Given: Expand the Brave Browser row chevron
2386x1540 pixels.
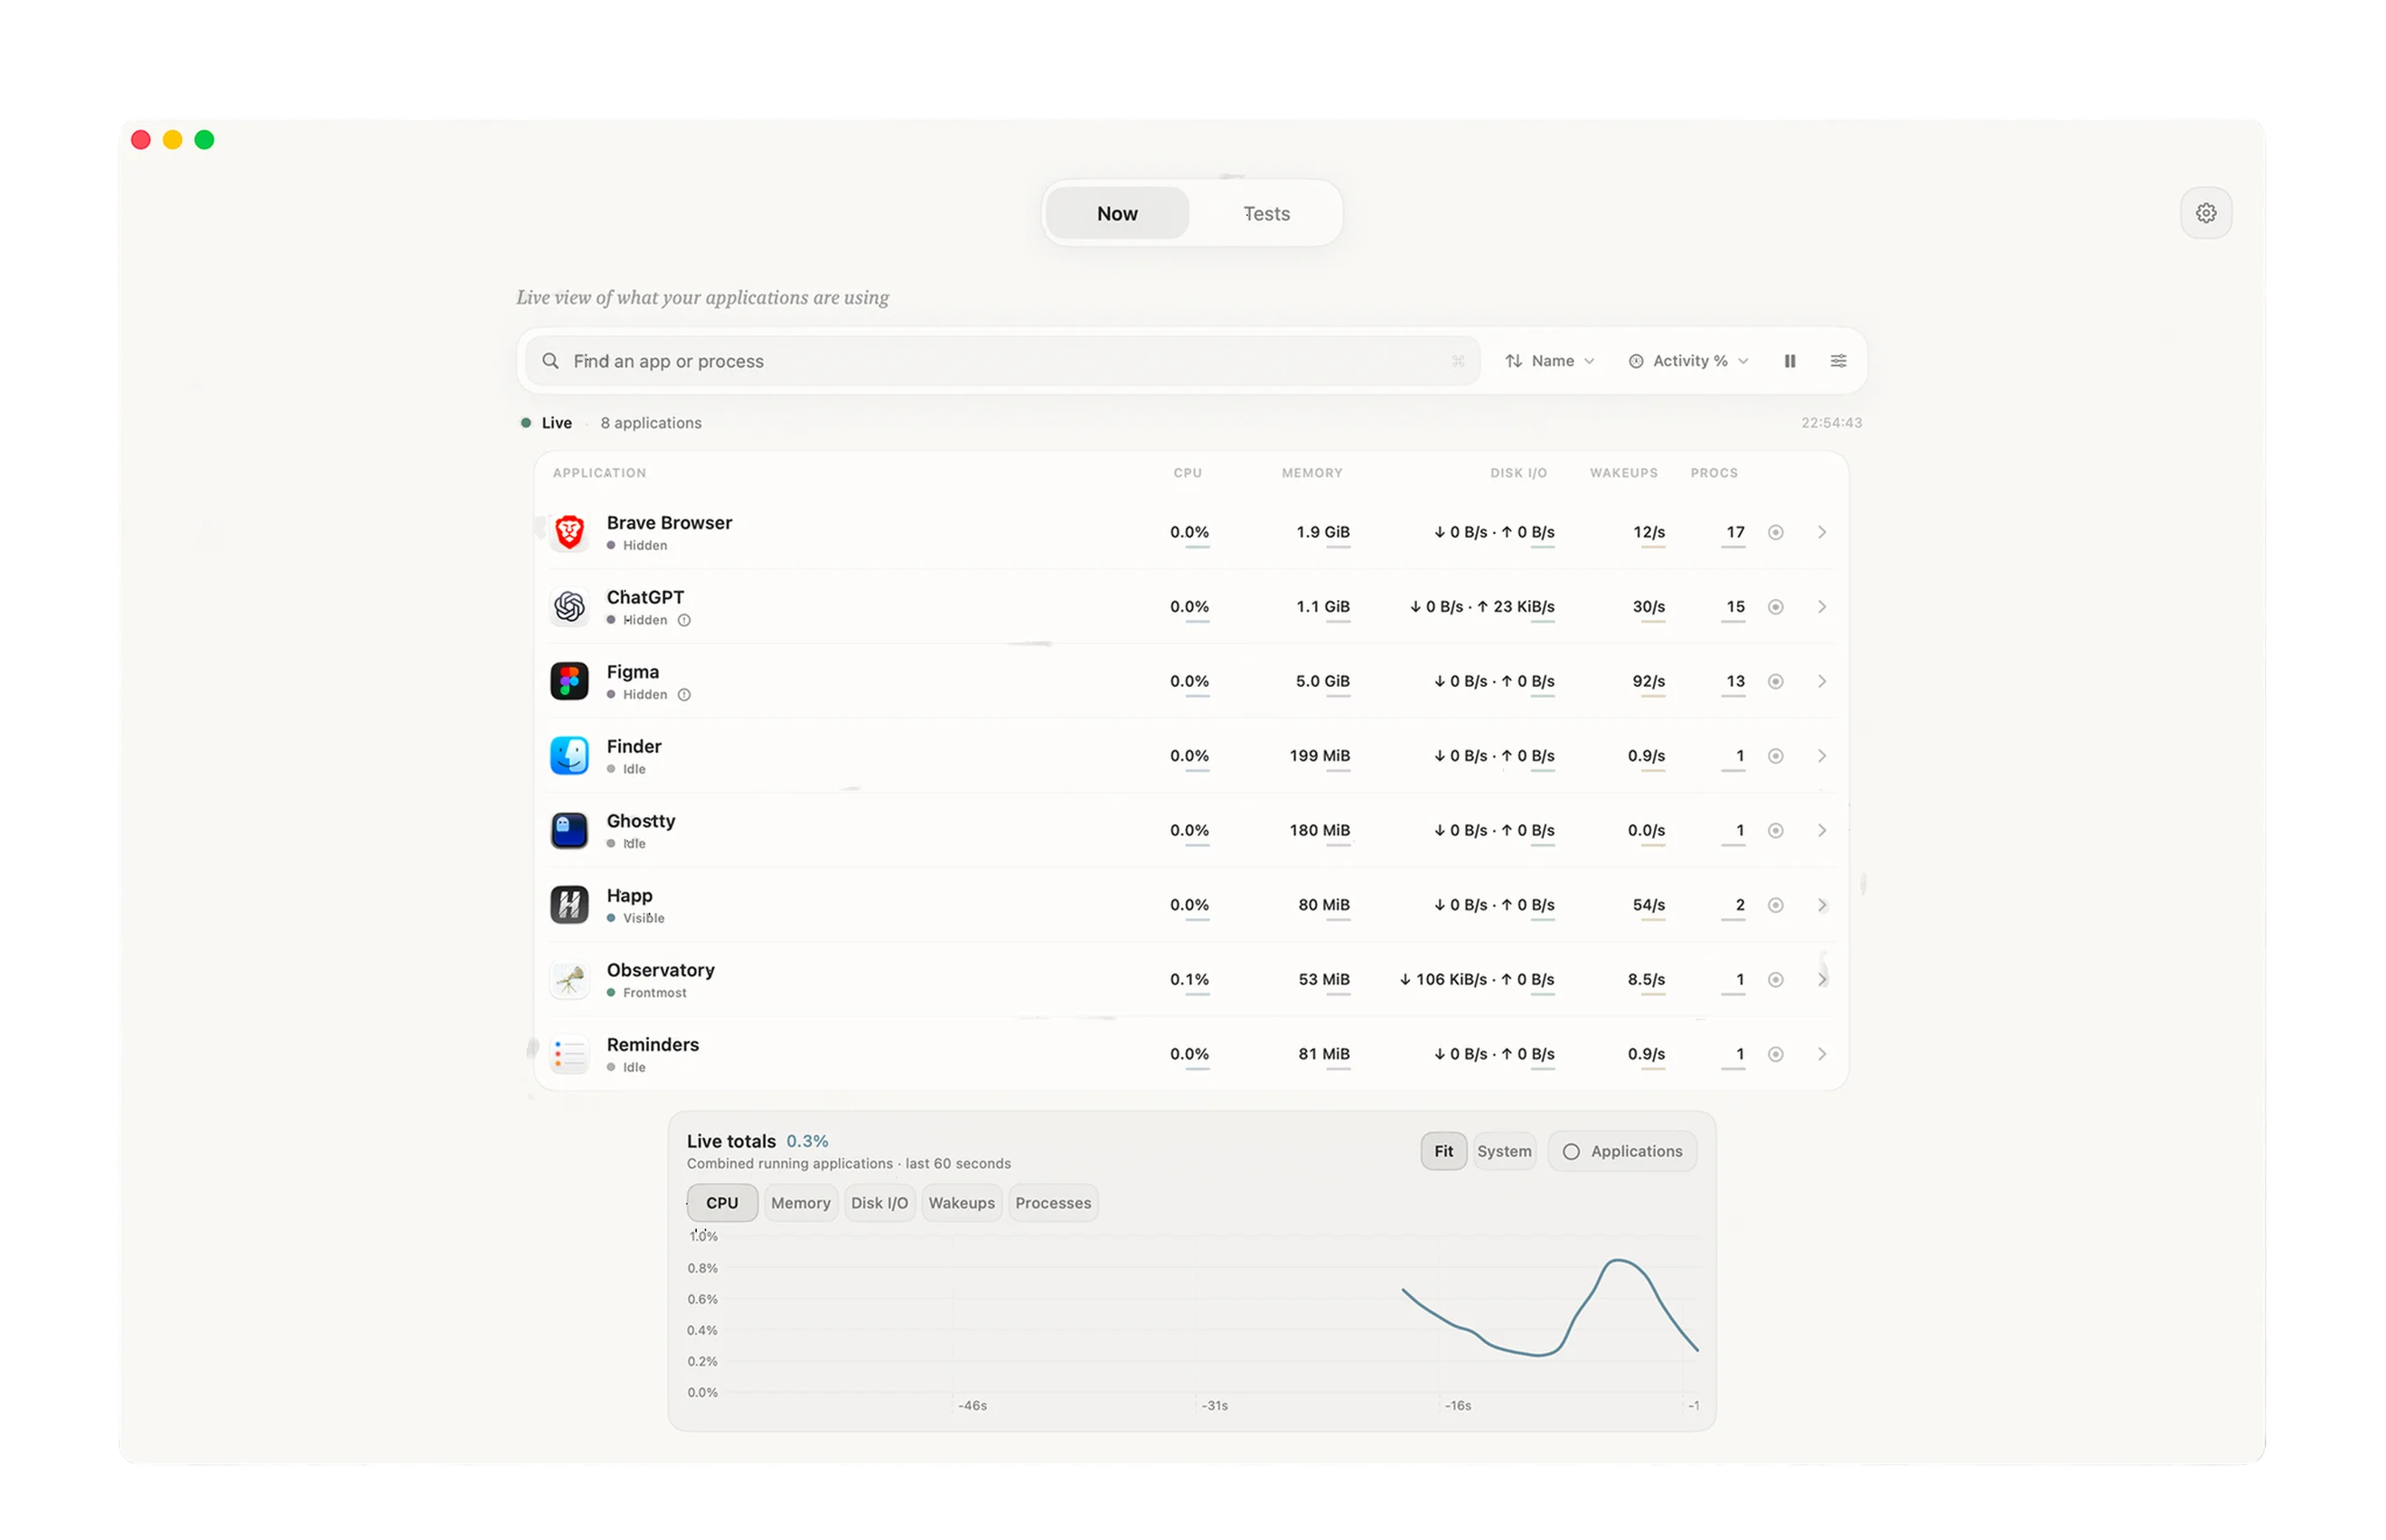Looking at the screenshot, I should click(1821, 532).
